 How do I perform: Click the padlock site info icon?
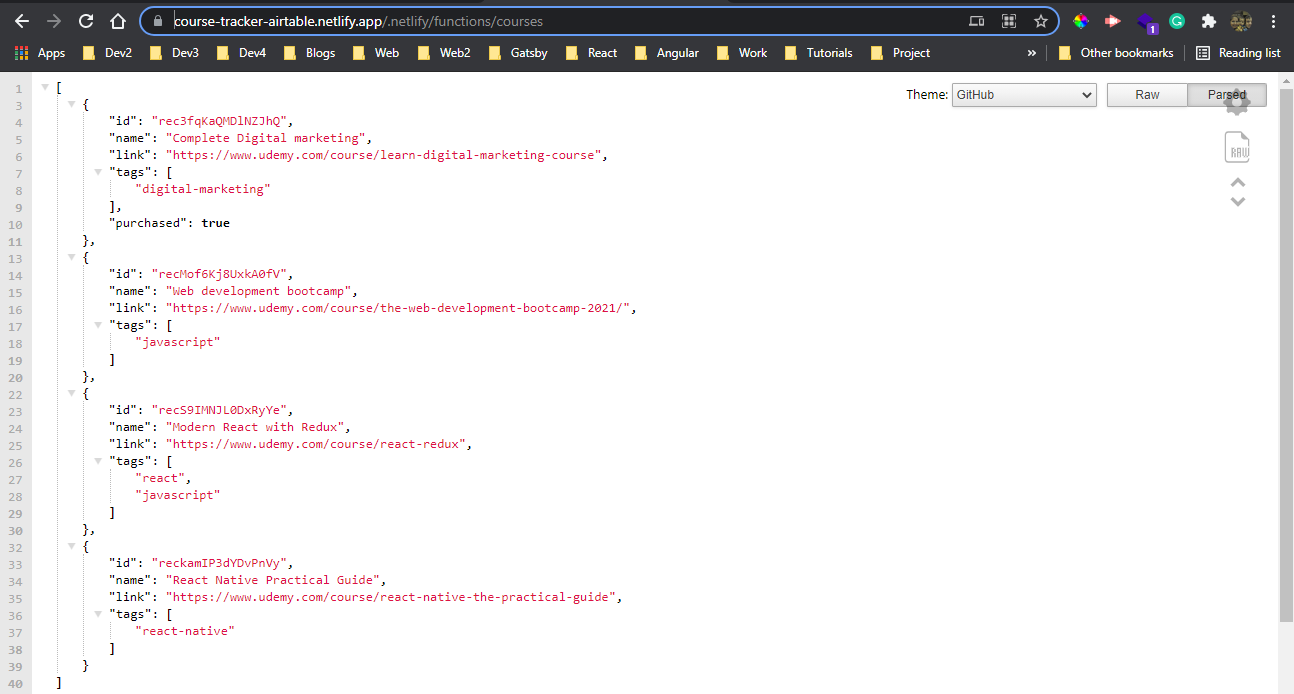pos(157,21)
